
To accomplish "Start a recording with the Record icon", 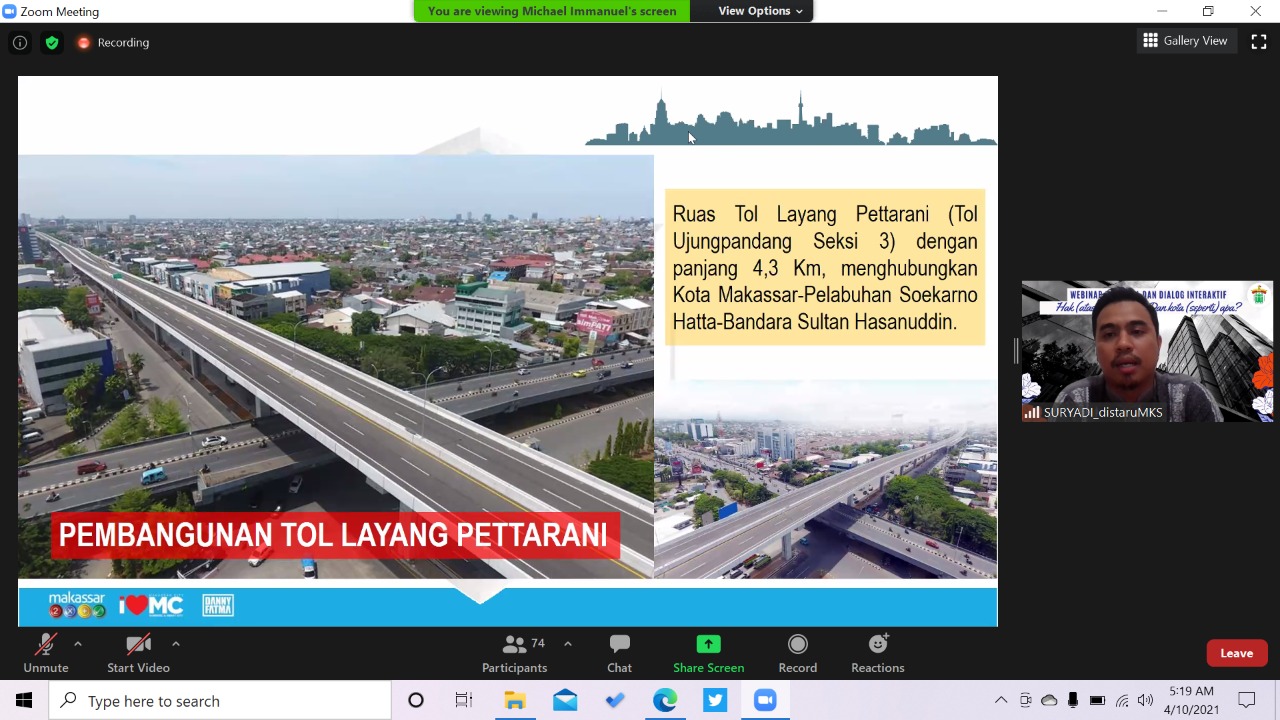I will click(x=797, y=653).
